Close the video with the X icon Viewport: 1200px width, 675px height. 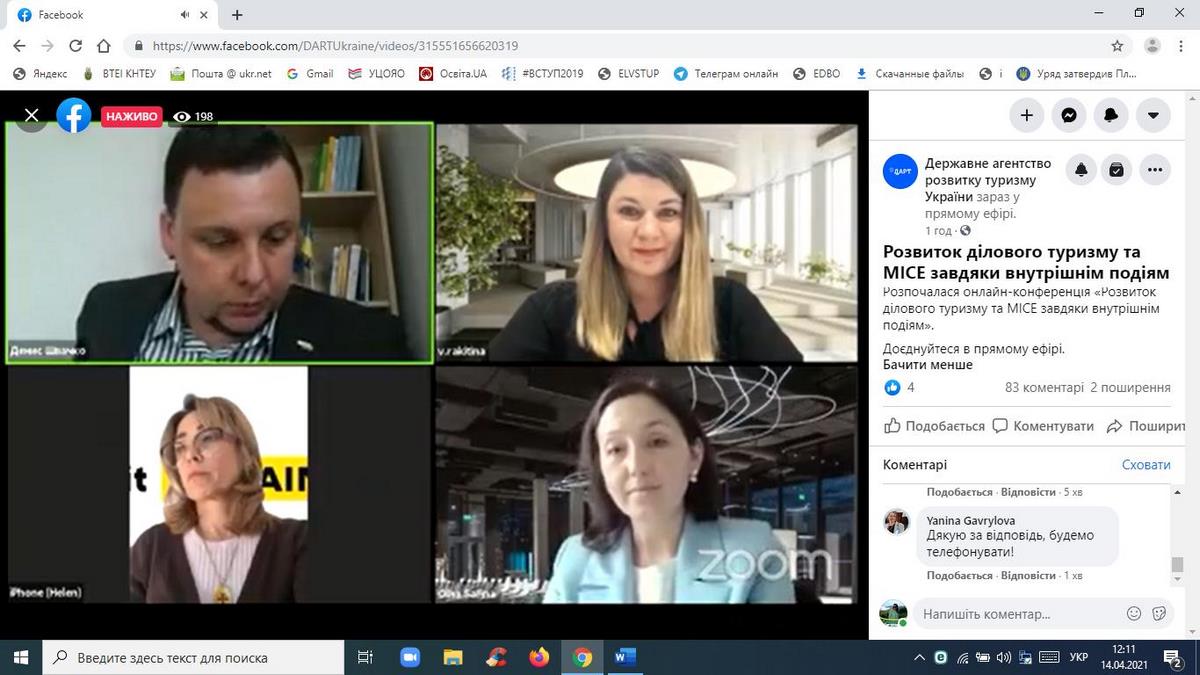click(x=32, y=115)
